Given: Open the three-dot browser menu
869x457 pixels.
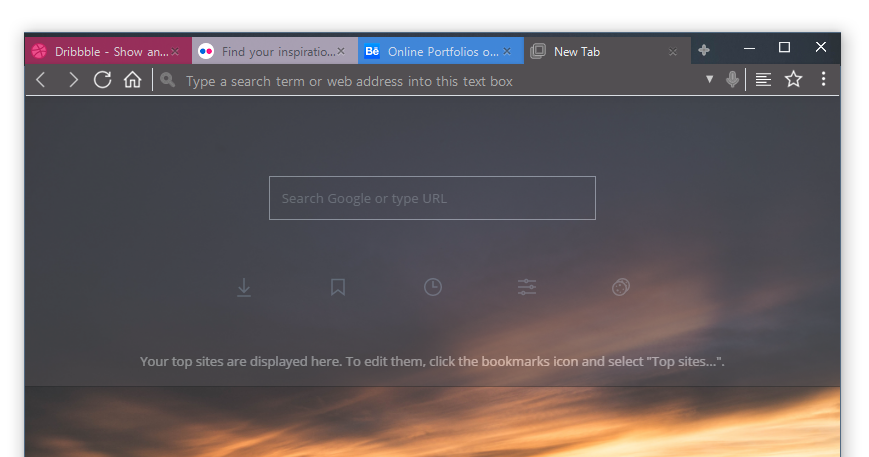Looking at the screenshot, I should pos(824,79).
